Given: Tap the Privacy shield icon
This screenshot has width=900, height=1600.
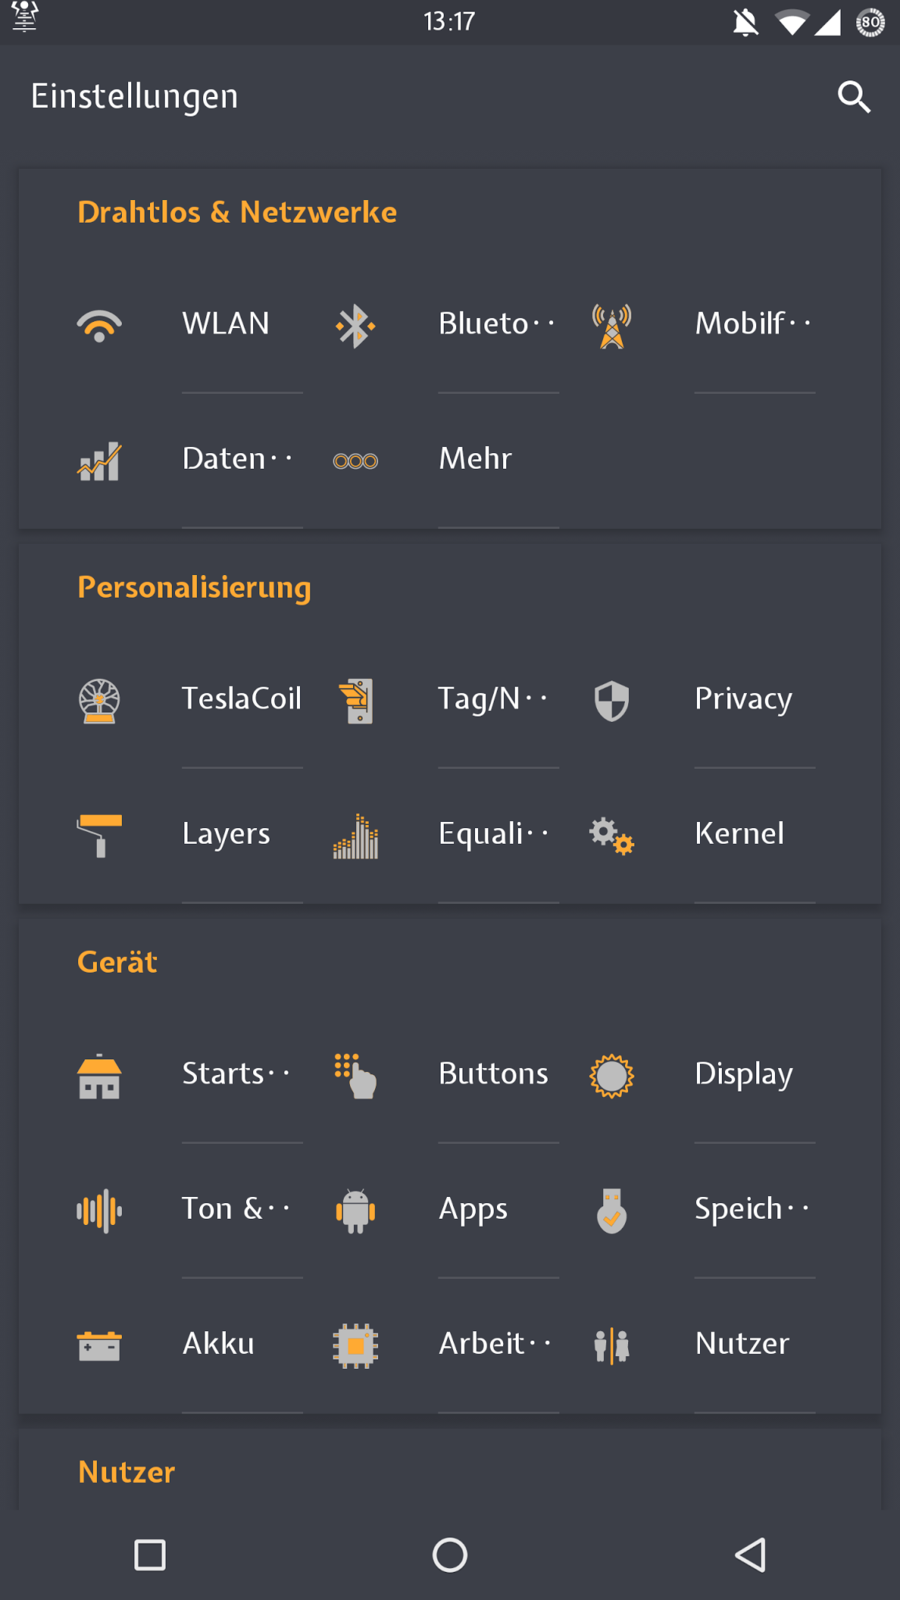Looking at the screenshot, I should (x=611, y=700).
